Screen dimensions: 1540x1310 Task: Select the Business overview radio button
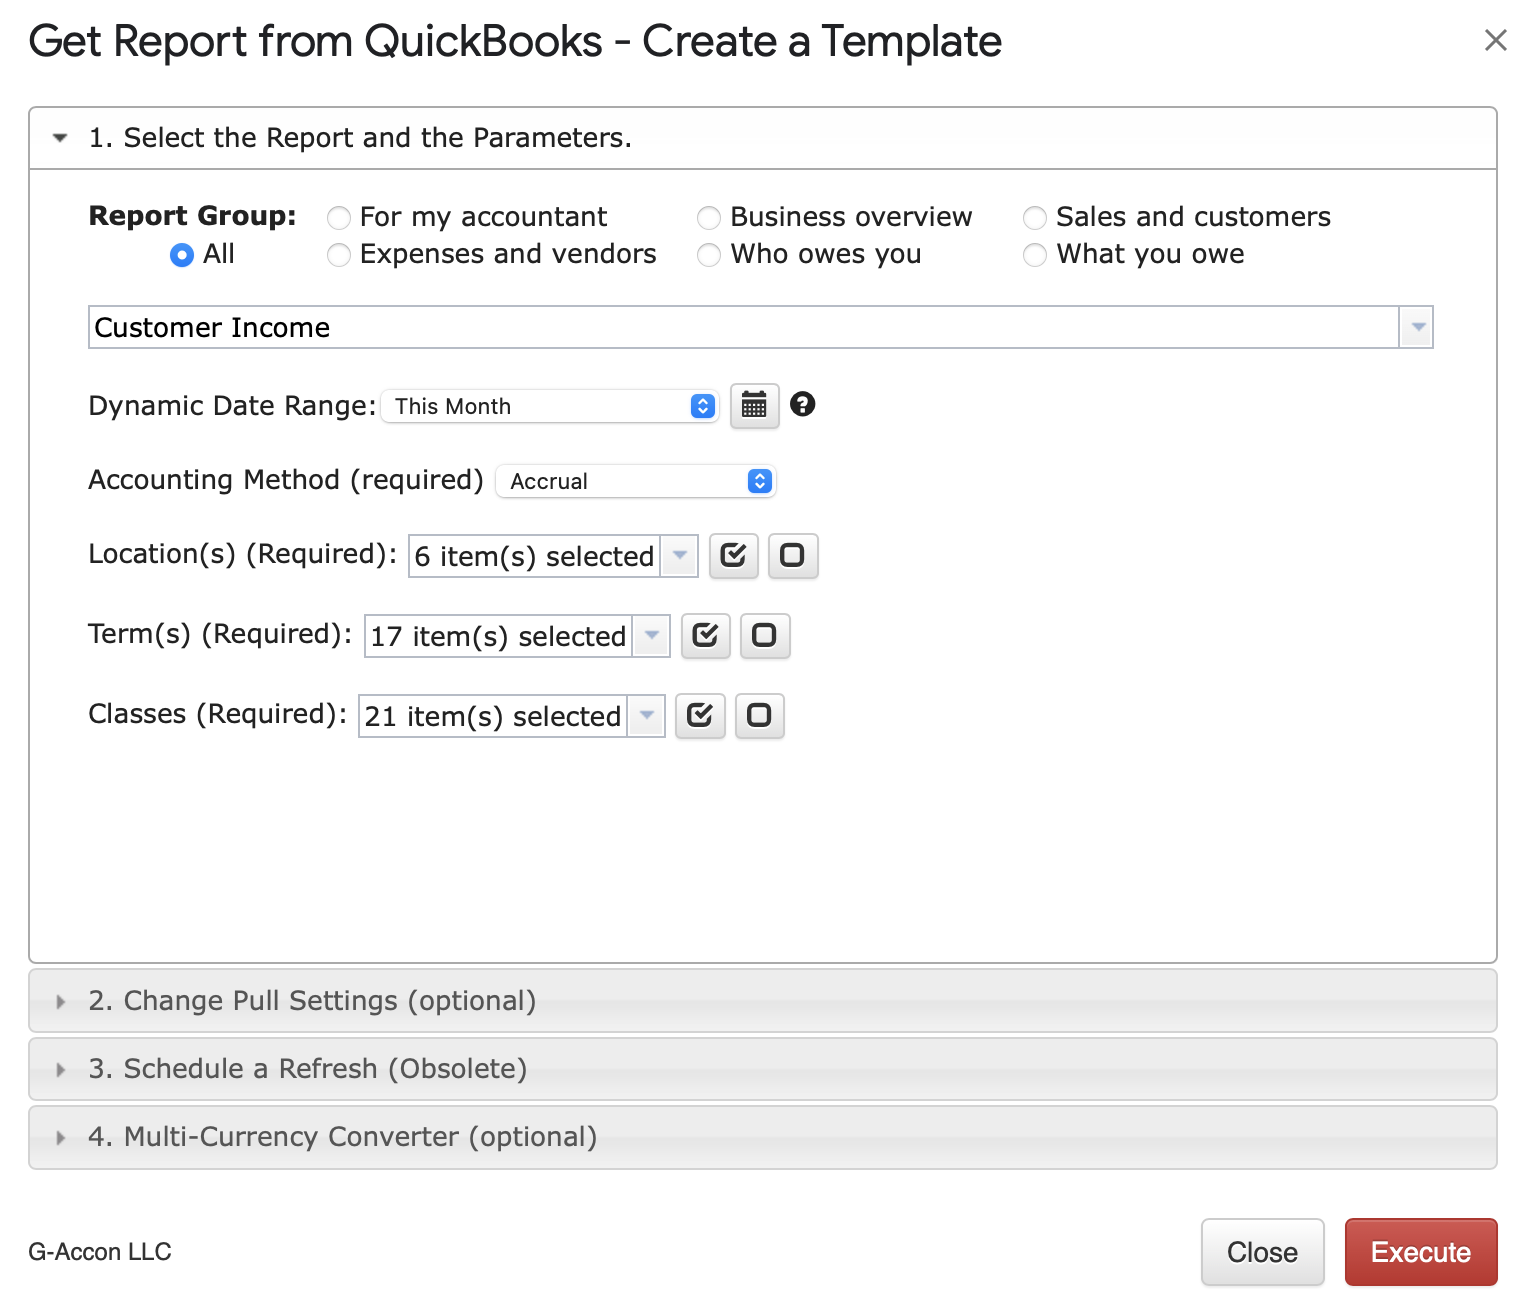(x=709, y=218)
